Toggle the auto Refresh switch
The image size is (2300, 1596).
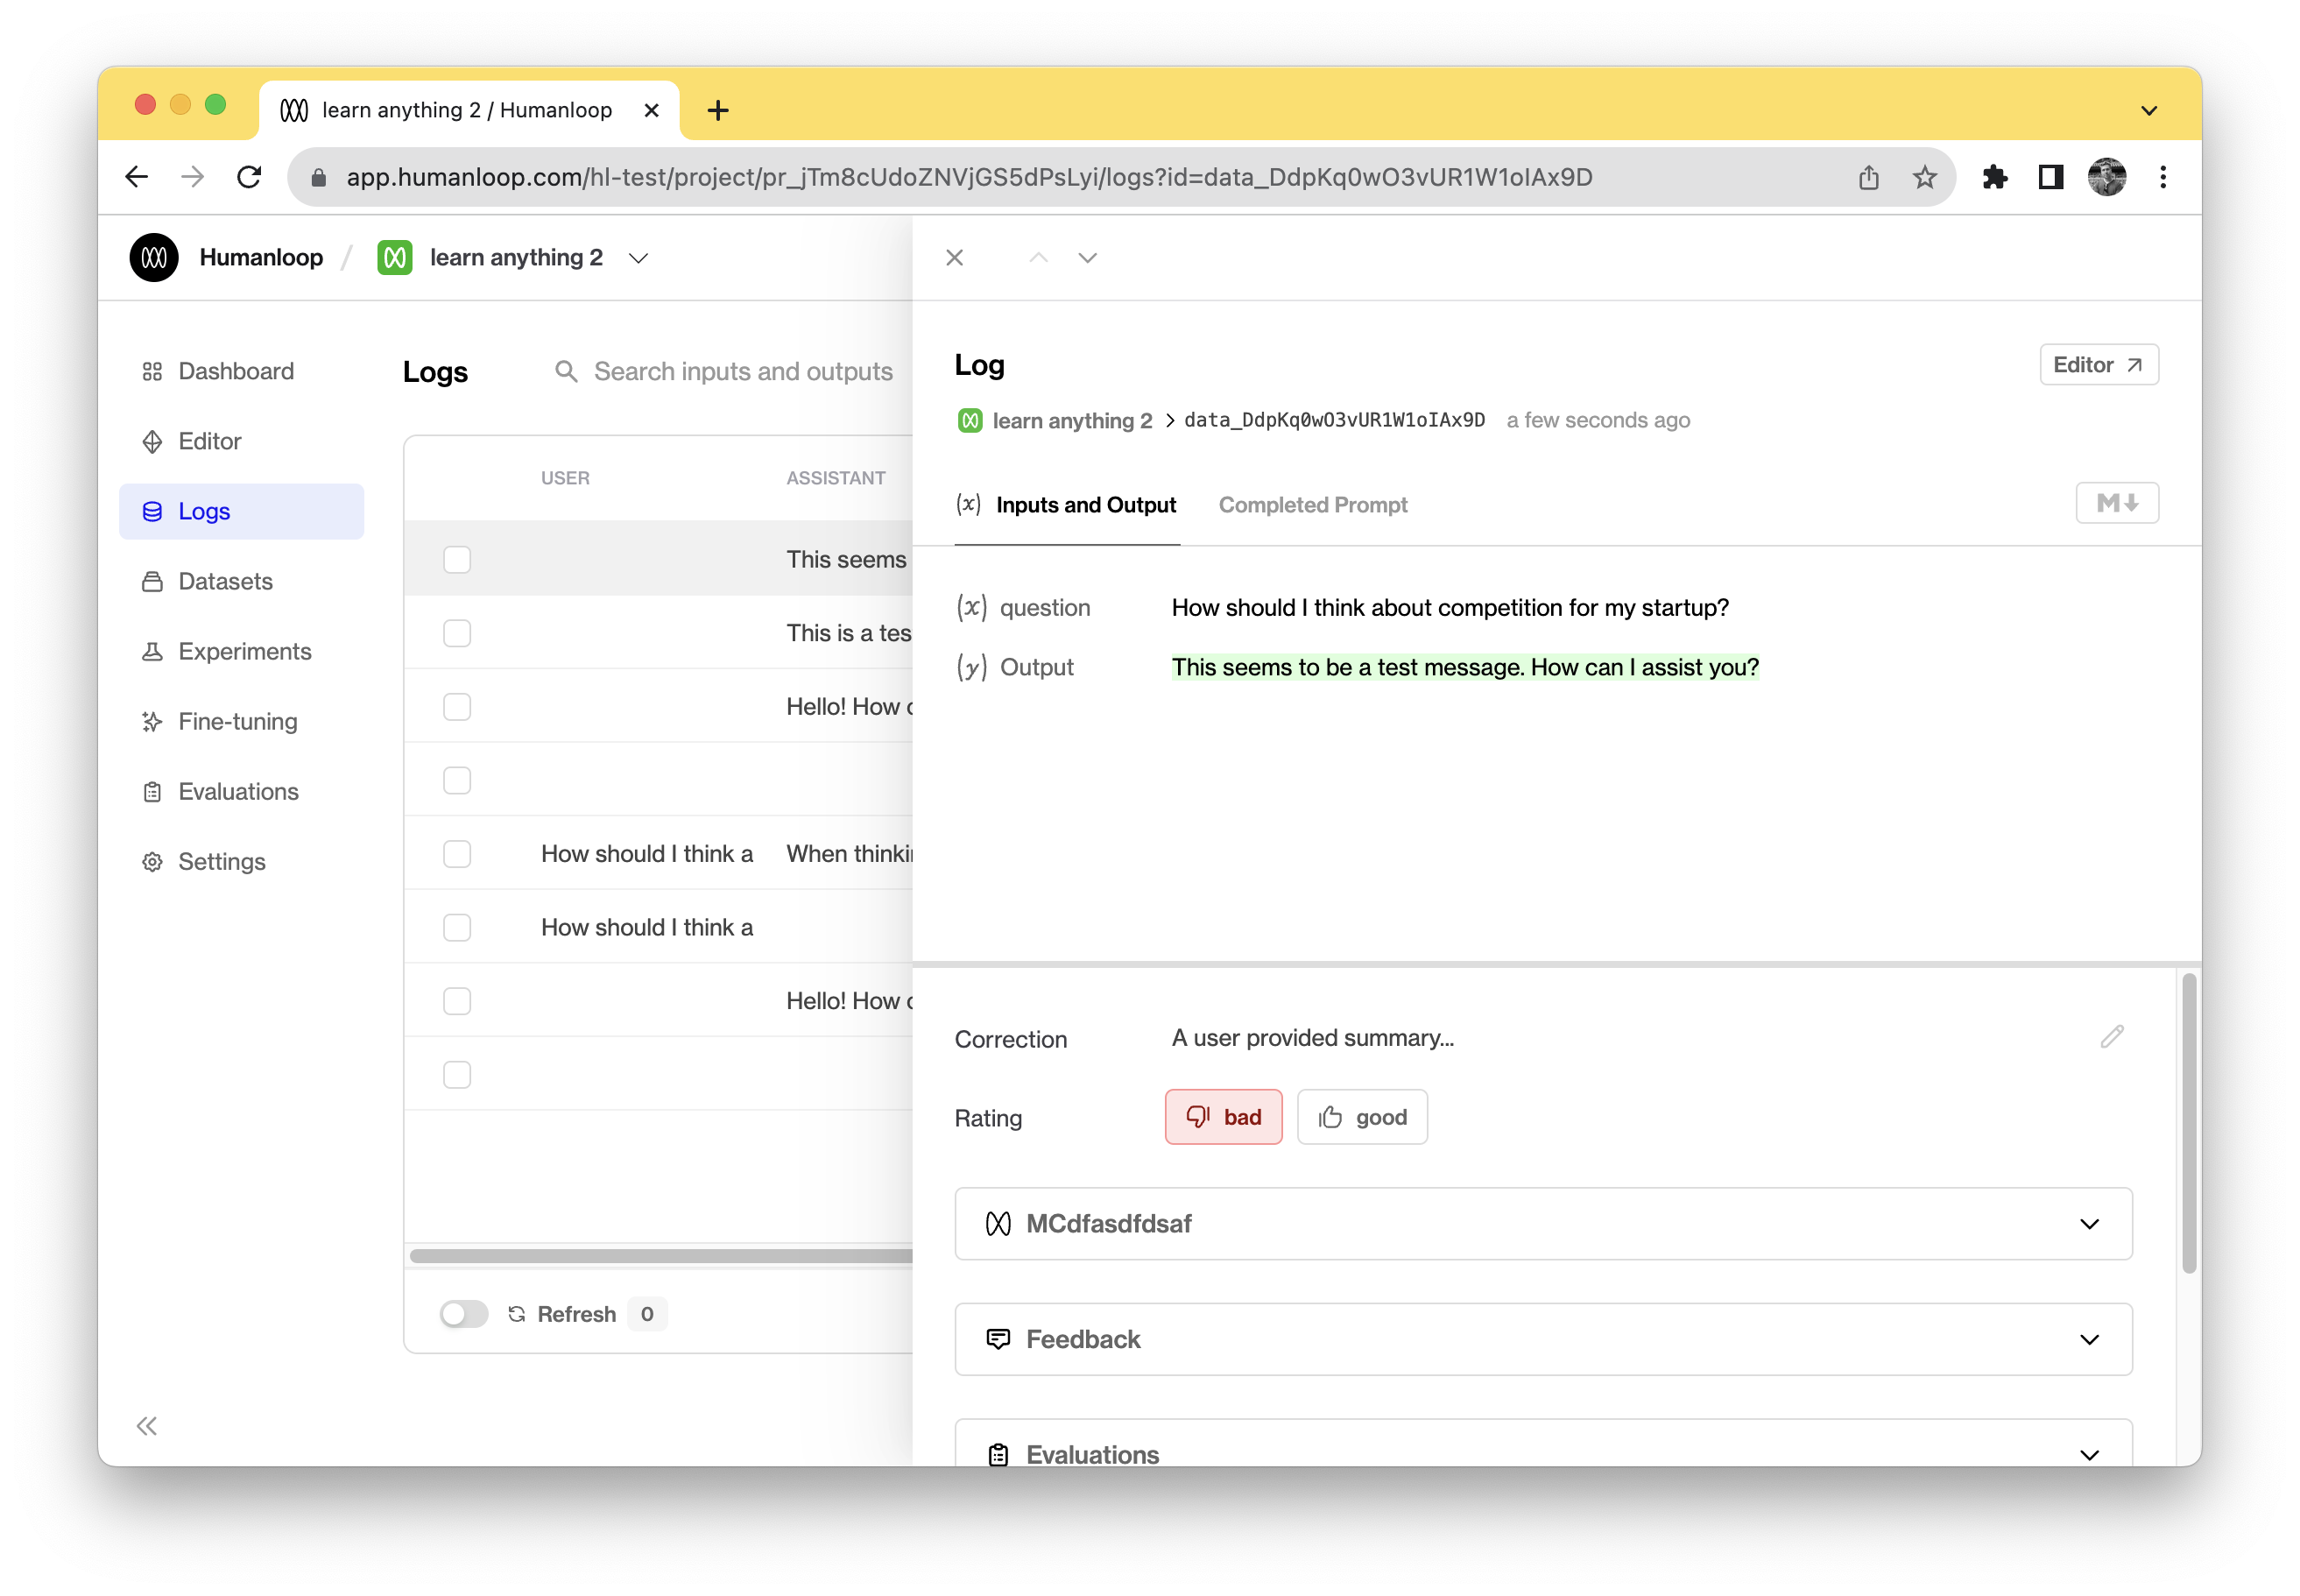[463, 1313]
